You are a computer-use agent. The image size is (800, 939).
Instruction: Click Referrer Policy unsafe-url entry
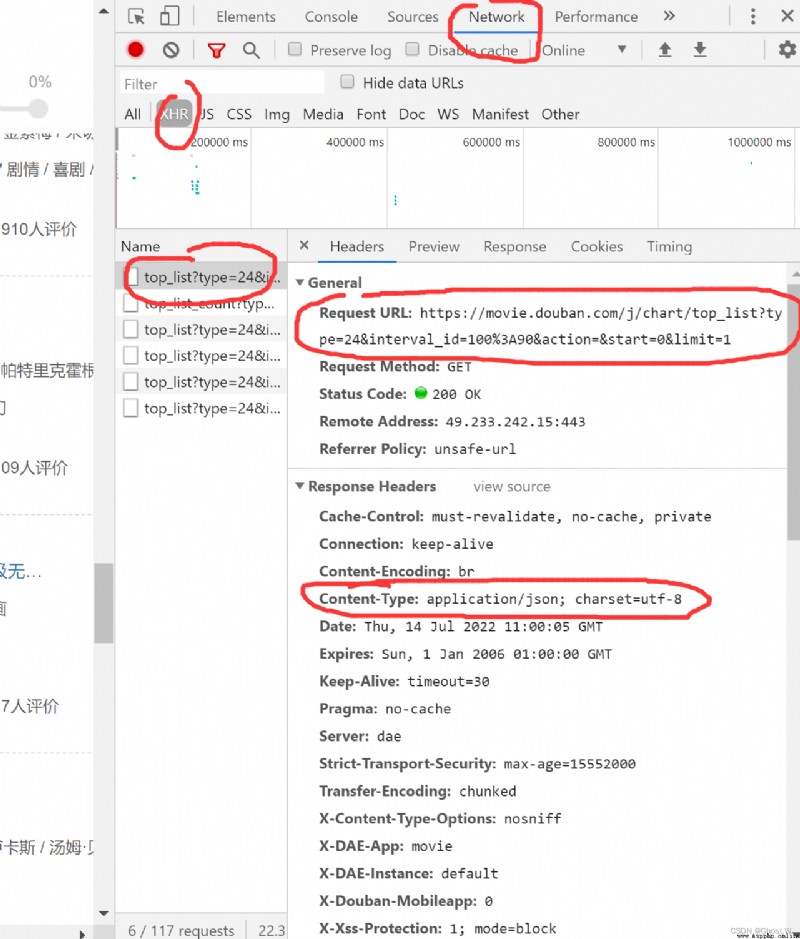(x=417, y=449)
